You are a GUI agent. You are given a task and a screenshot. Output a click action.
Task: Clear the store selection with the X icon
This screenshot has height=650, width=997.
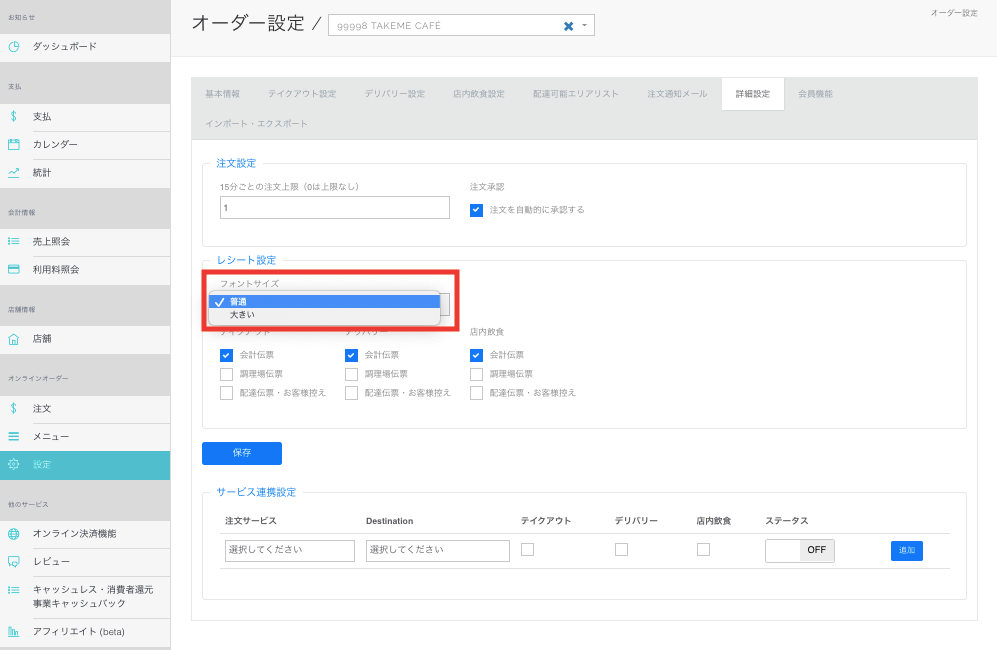click(568, 26)
